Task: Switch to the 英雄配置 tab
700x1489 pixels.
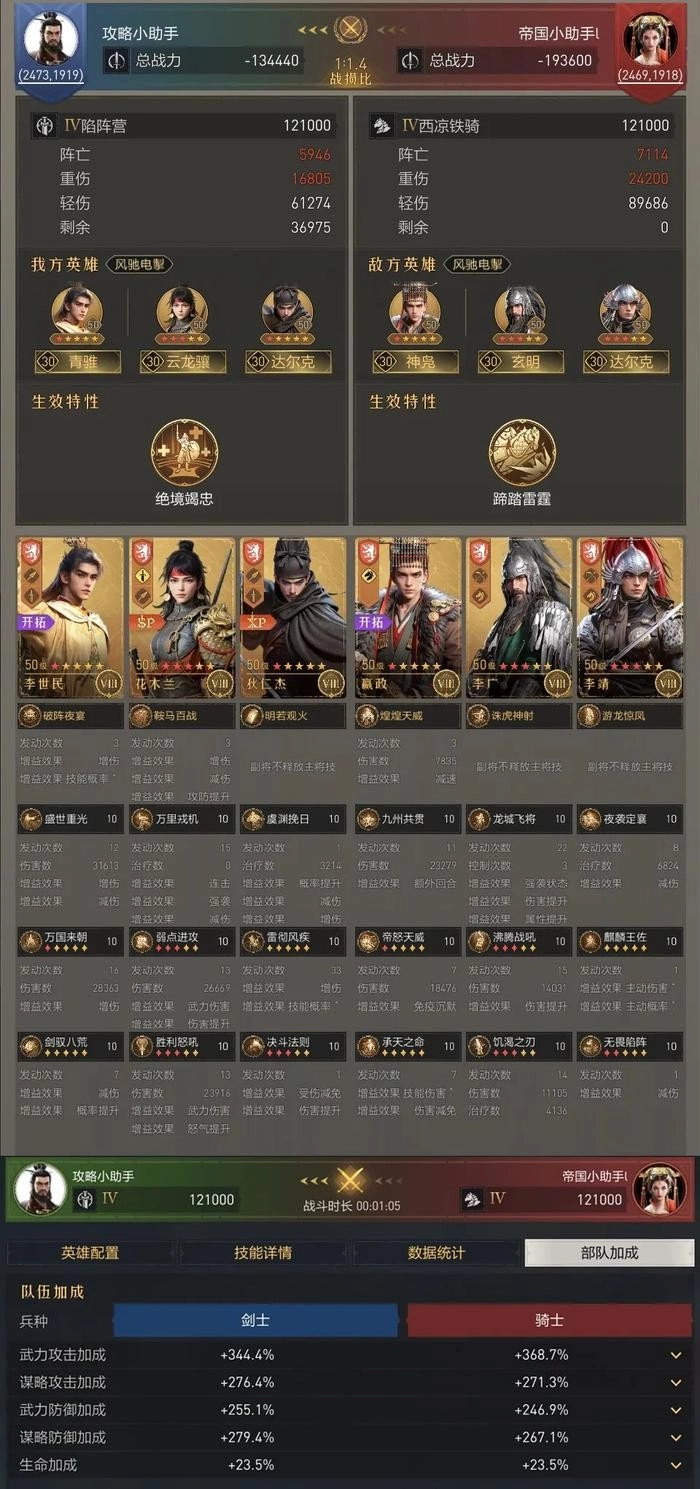Action: 90,1252
